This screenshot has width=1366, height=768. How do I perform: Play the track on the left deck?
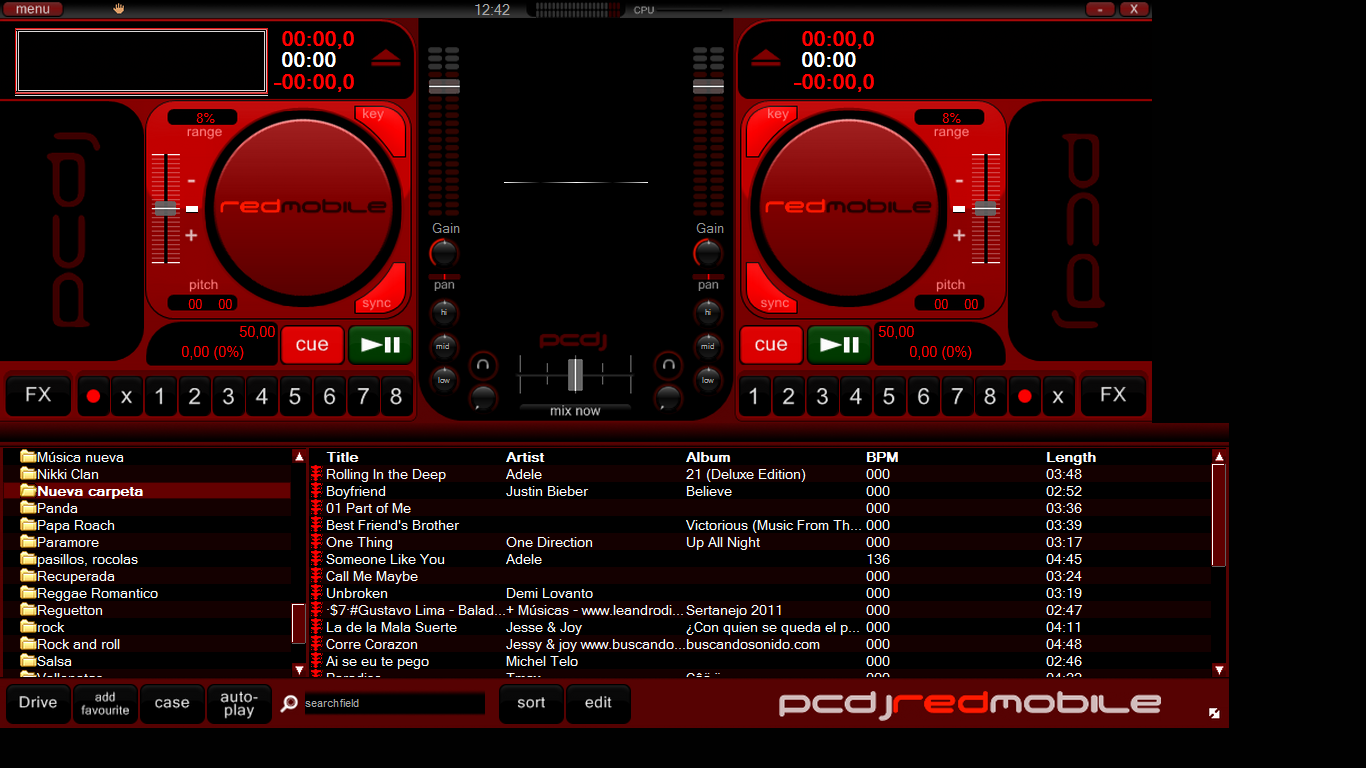[380, 344]
